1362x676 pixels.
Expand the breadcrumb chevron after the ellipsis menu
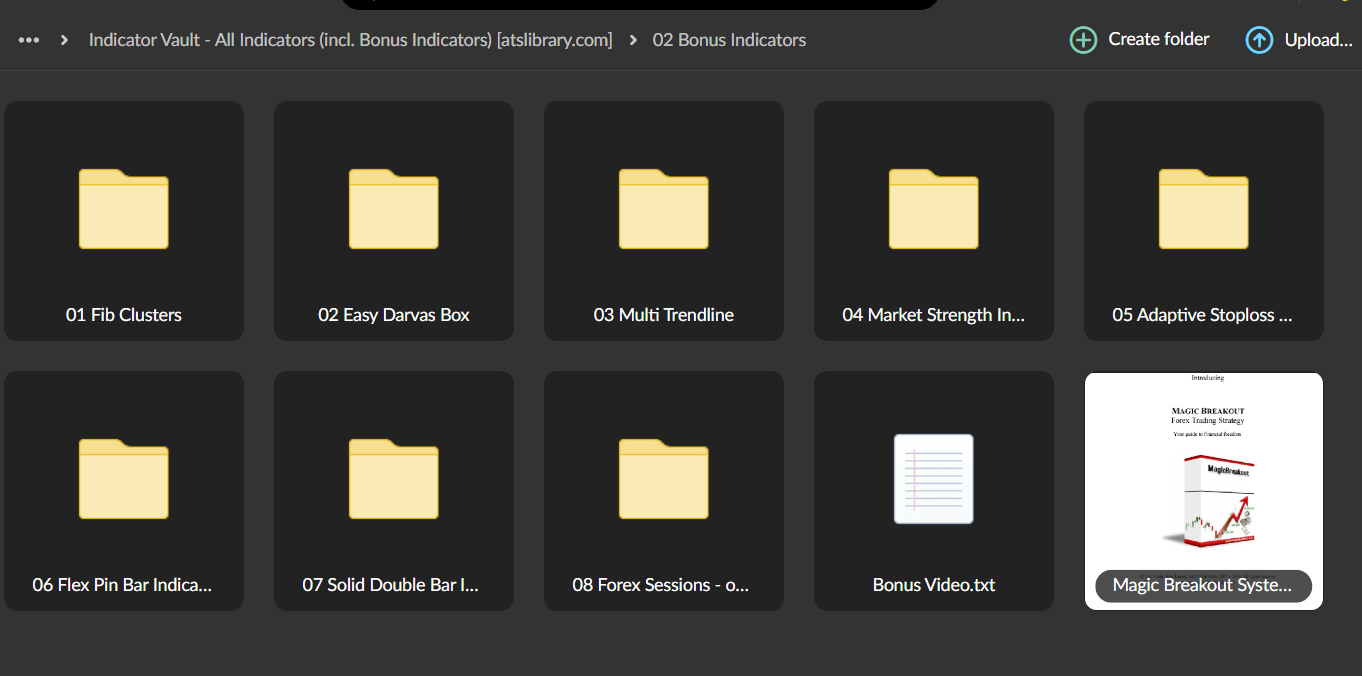(63, 39)
